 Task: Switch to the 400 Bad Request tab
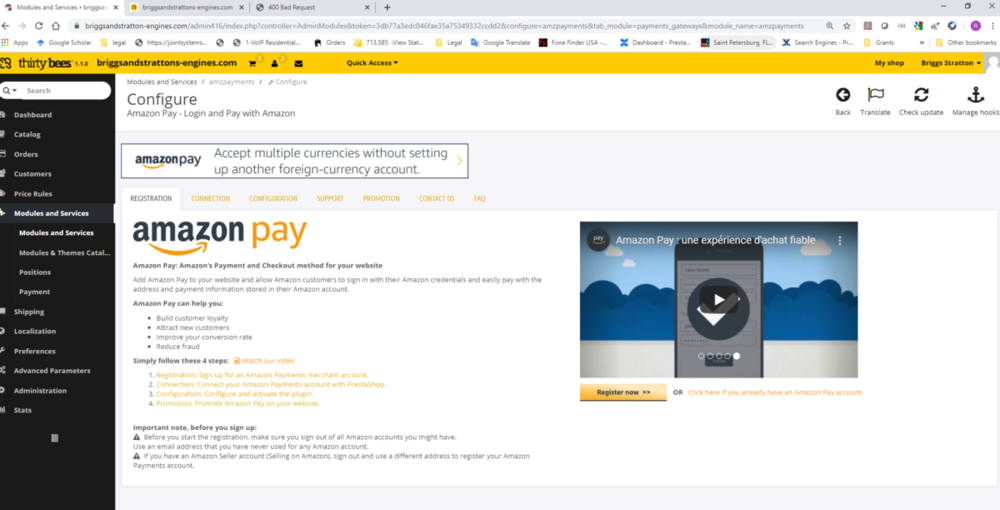click(311, 8)
